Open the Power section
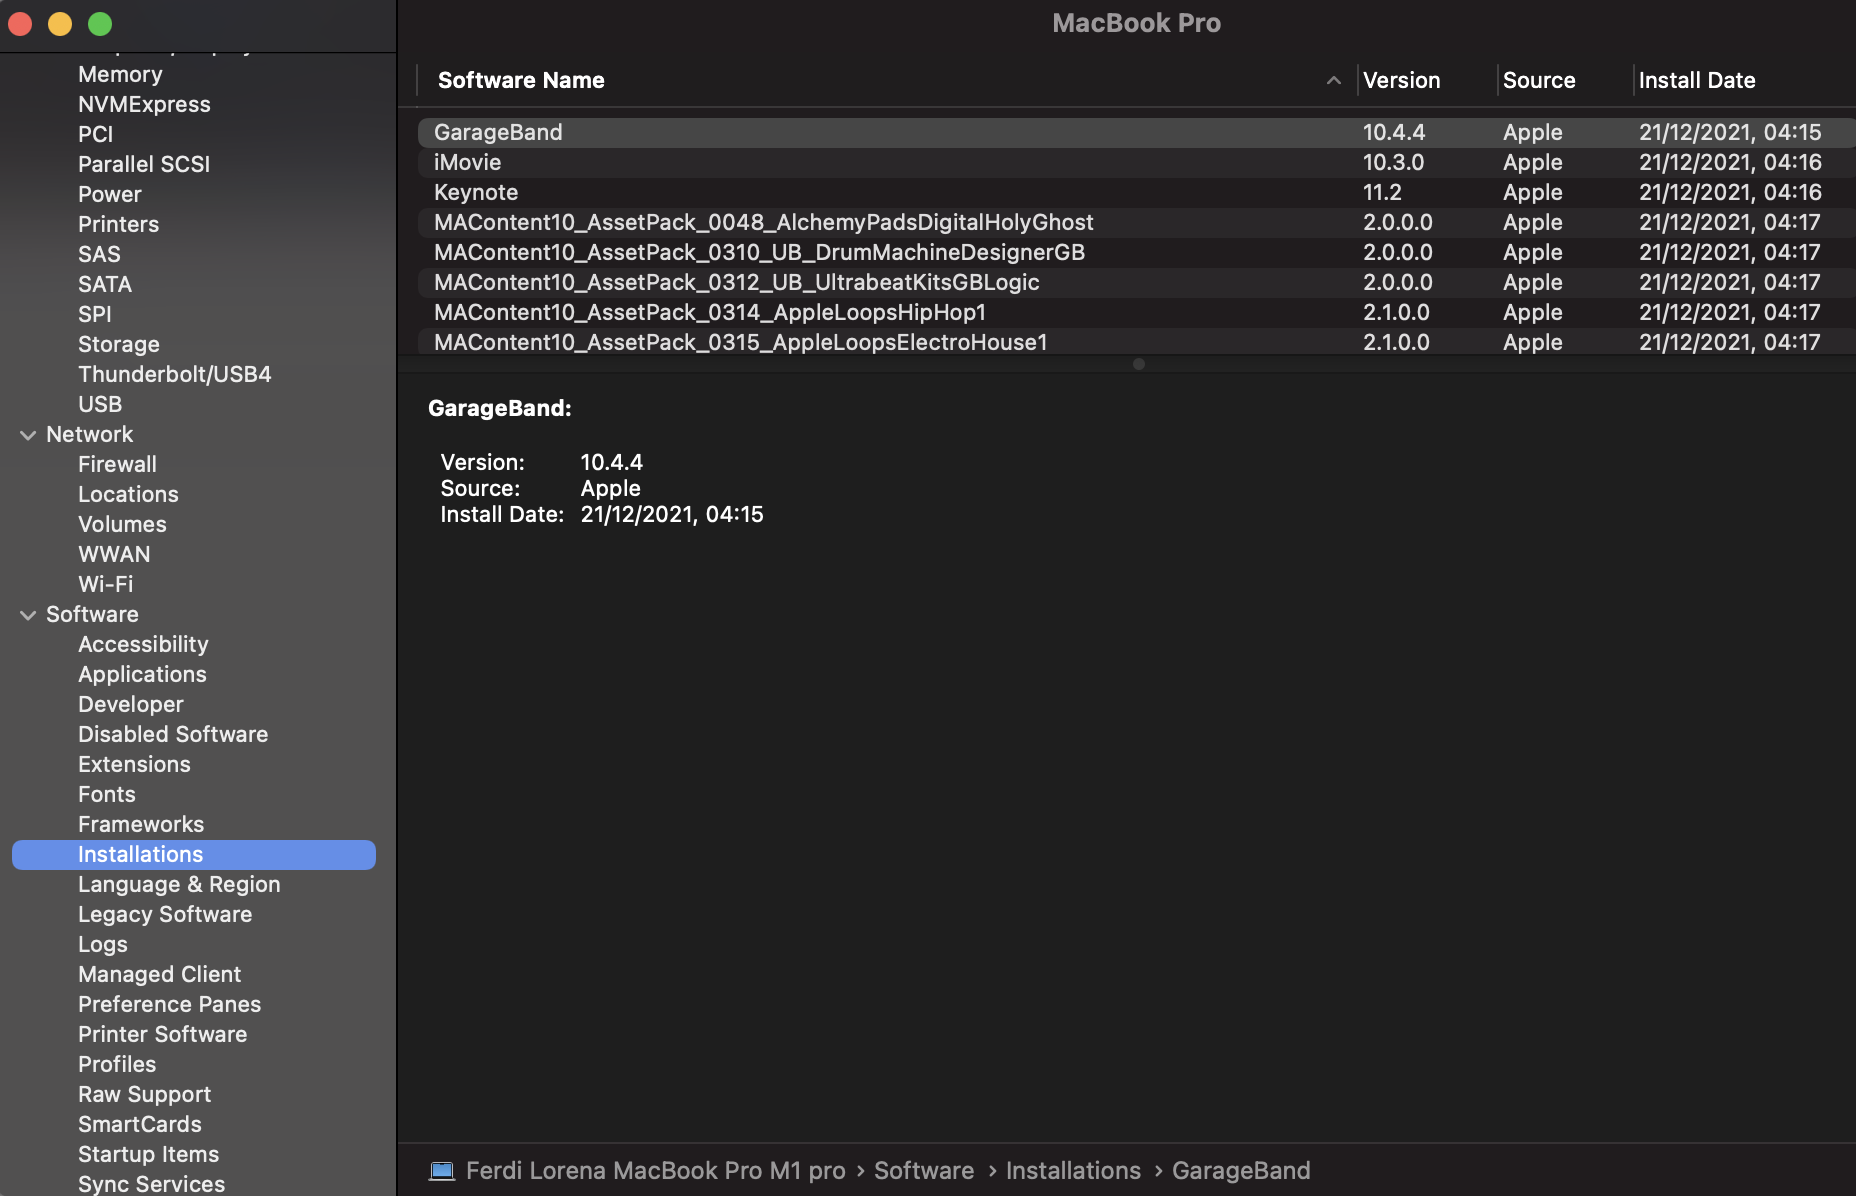1856x1196 pixels. pyautogui.click(x=110, y=195)
